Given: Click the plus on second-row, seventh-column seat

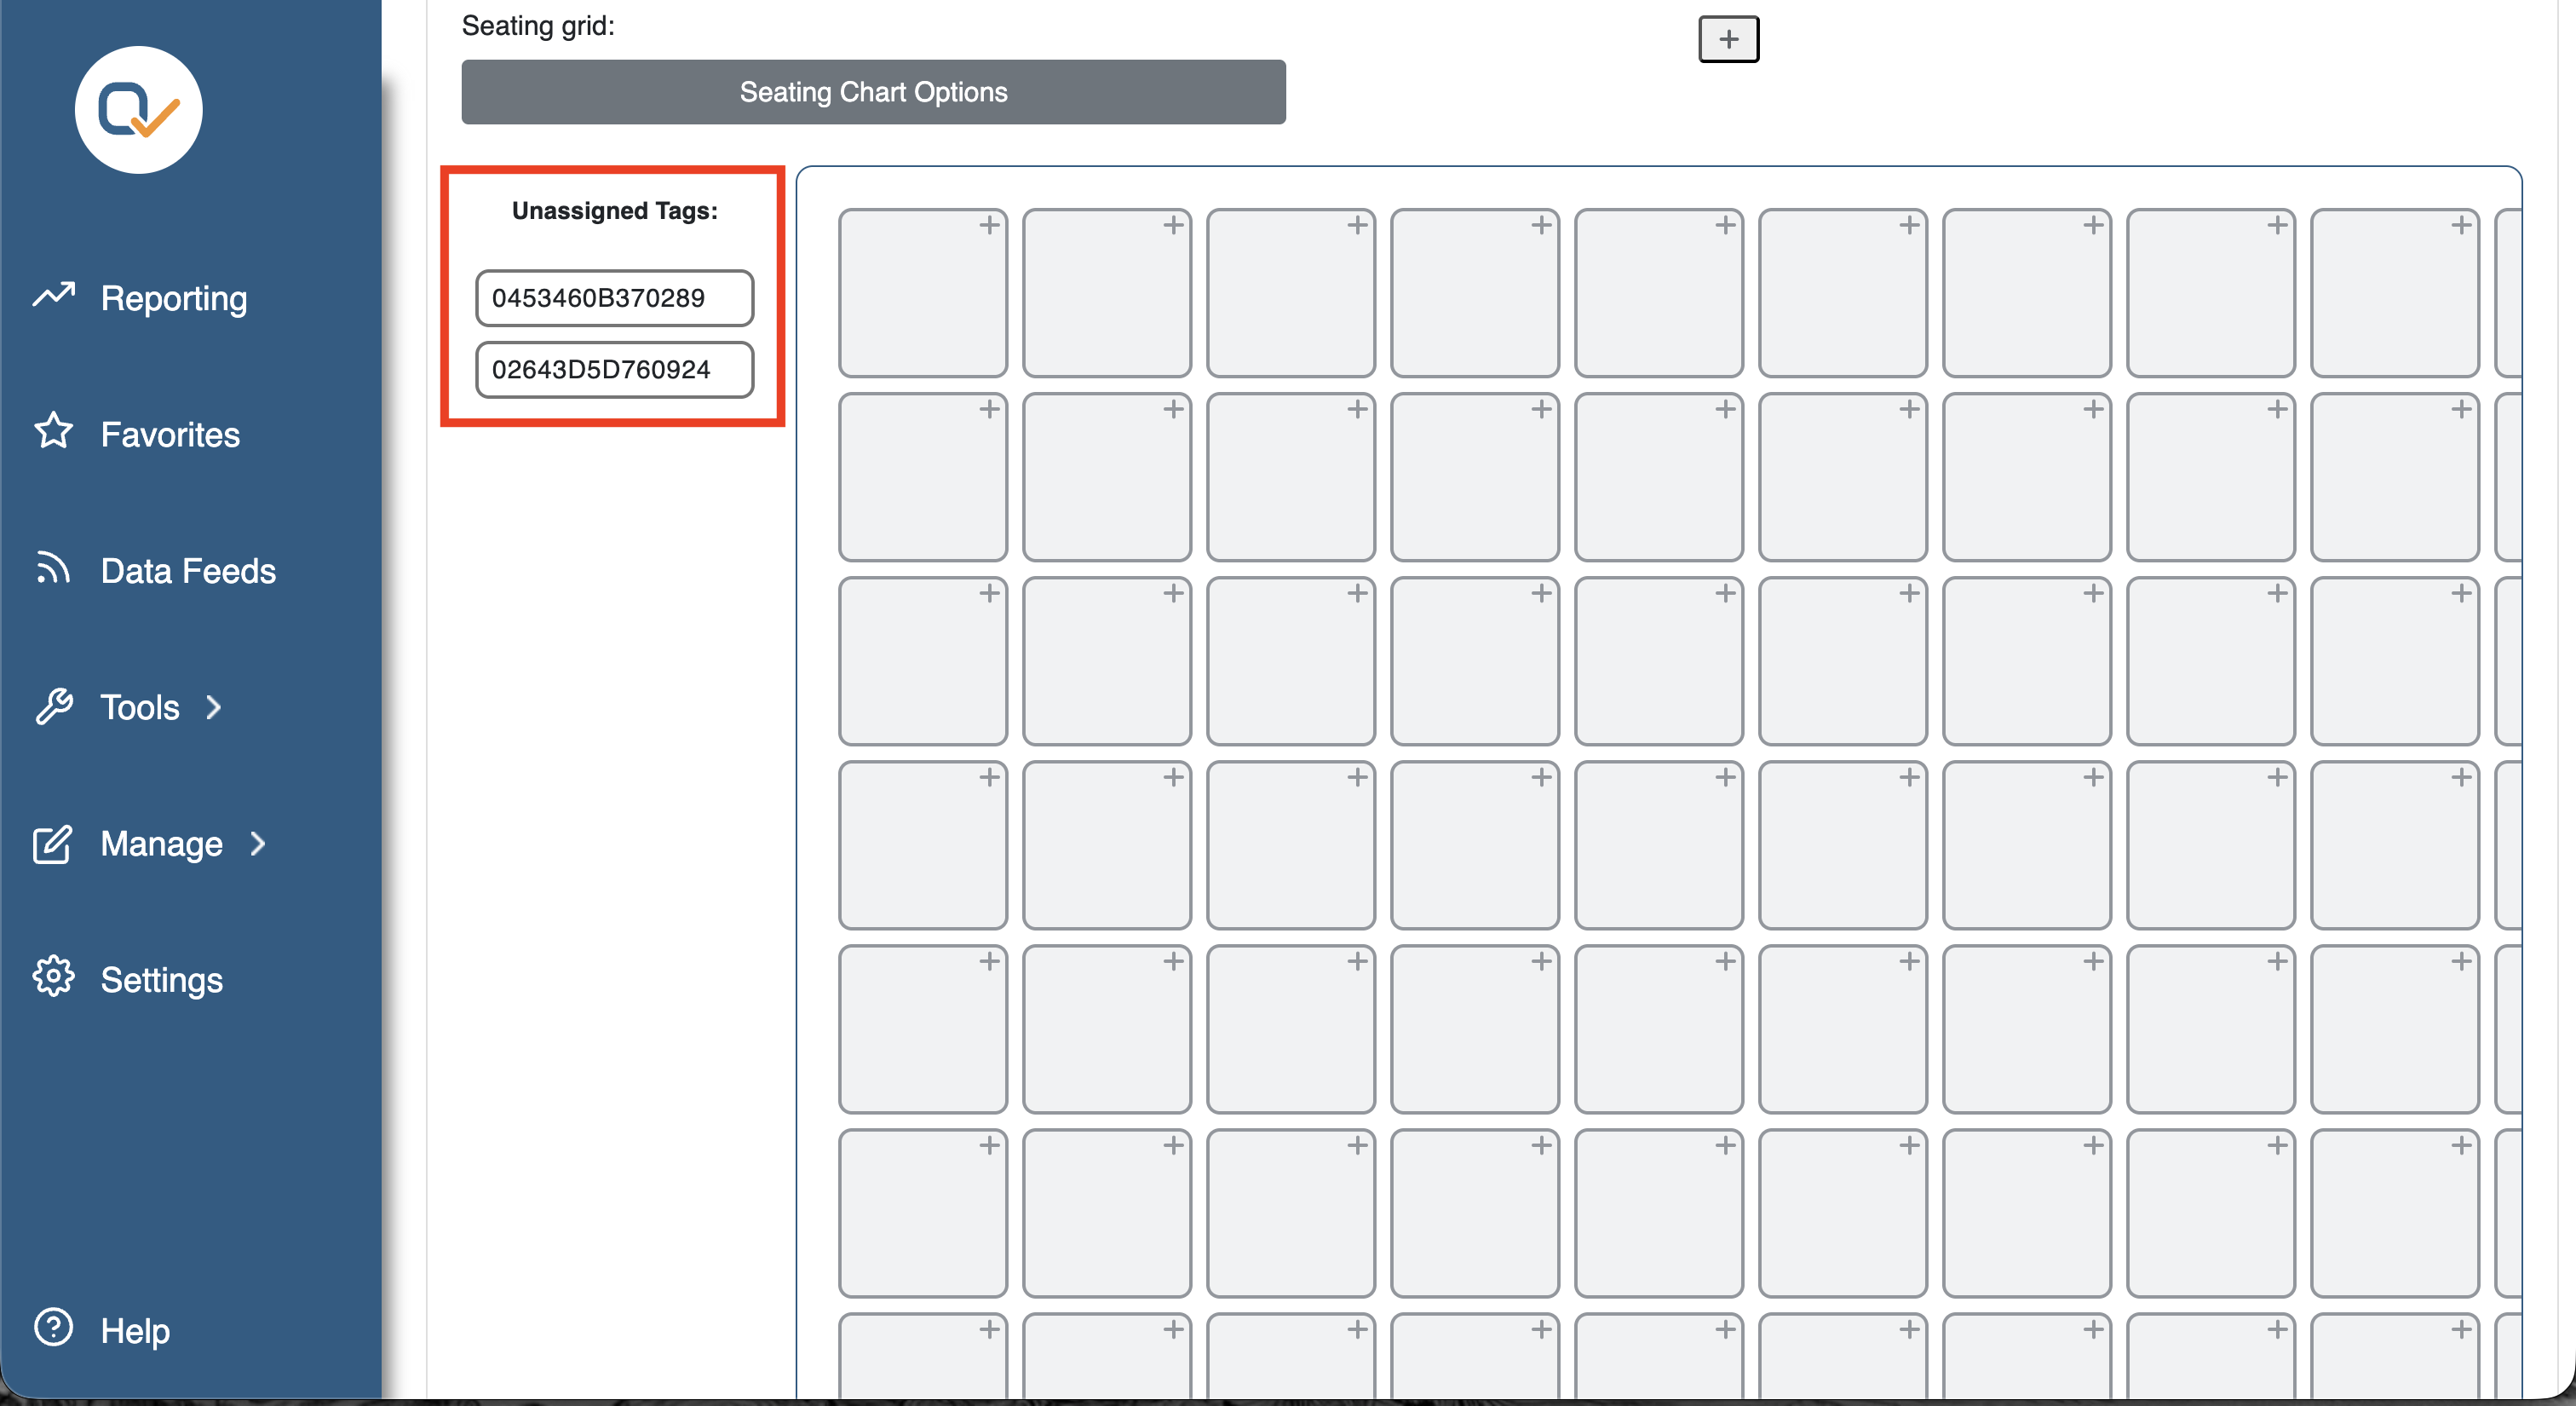Looking at the screenshot, I should pos(2093,409).
